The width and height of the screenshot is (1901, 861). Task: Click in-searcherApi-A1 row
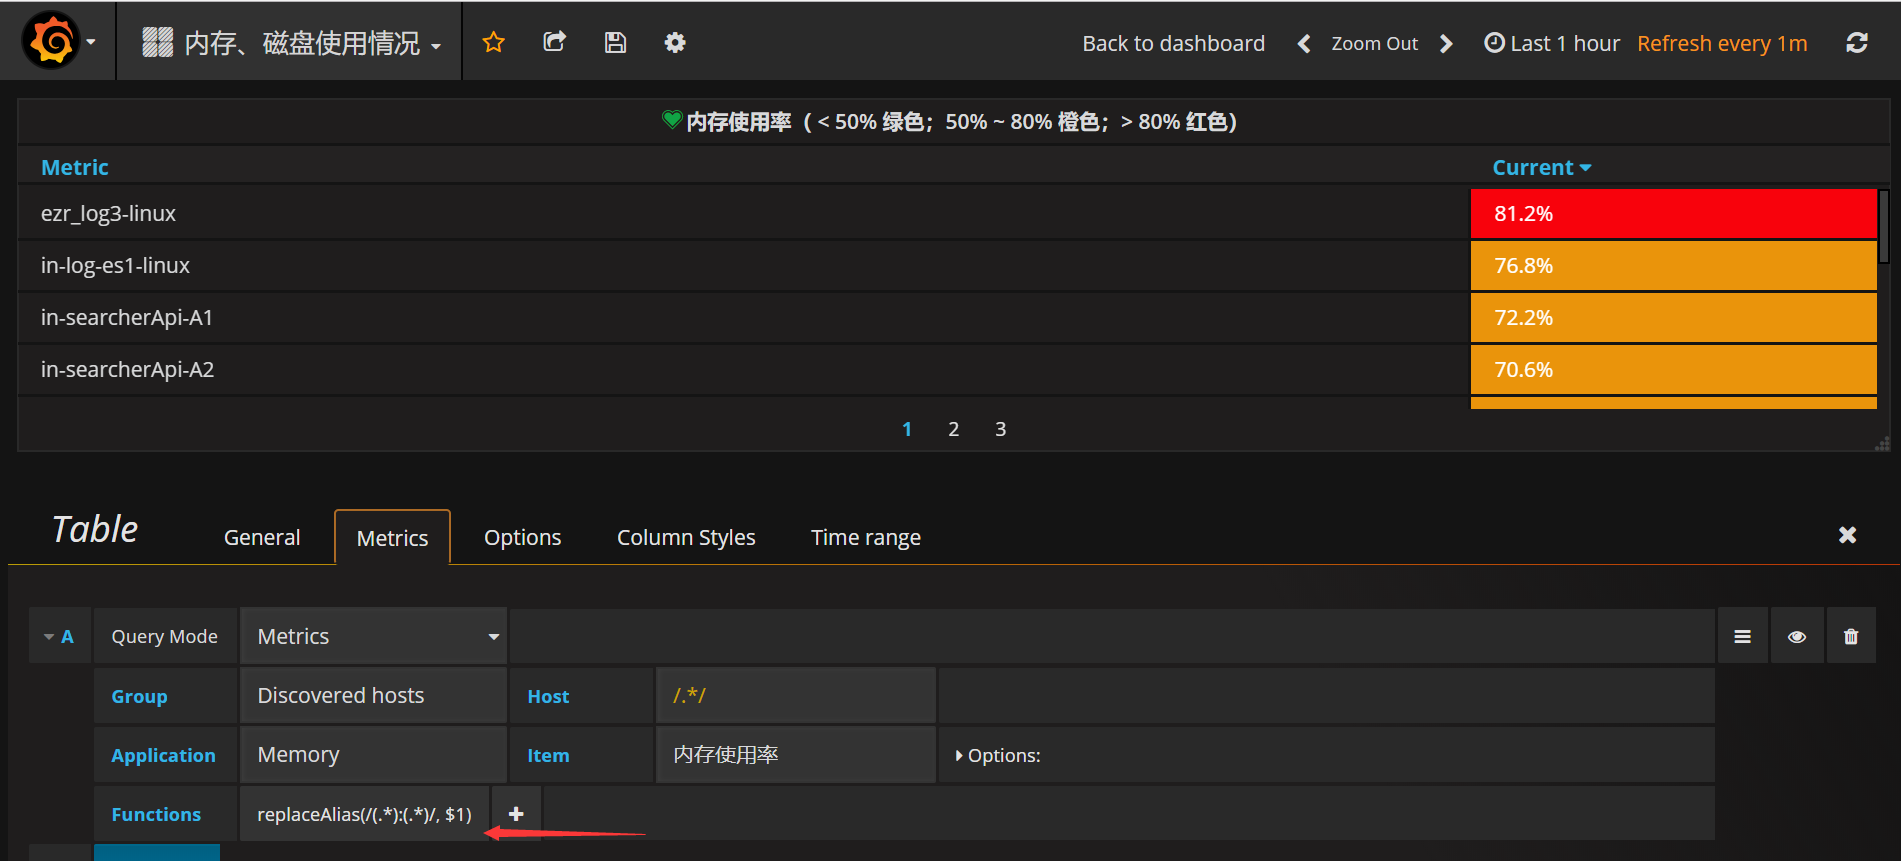743,317
